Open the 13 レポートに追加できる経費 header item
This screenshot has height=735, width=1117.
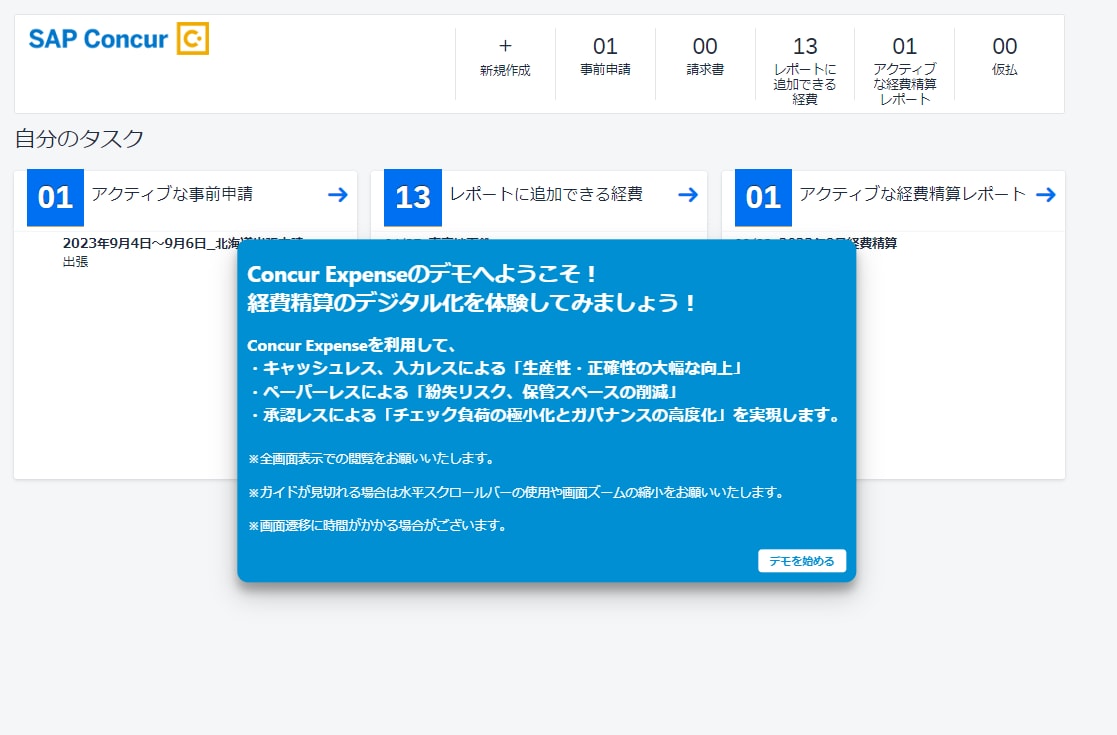coord(805,71)
